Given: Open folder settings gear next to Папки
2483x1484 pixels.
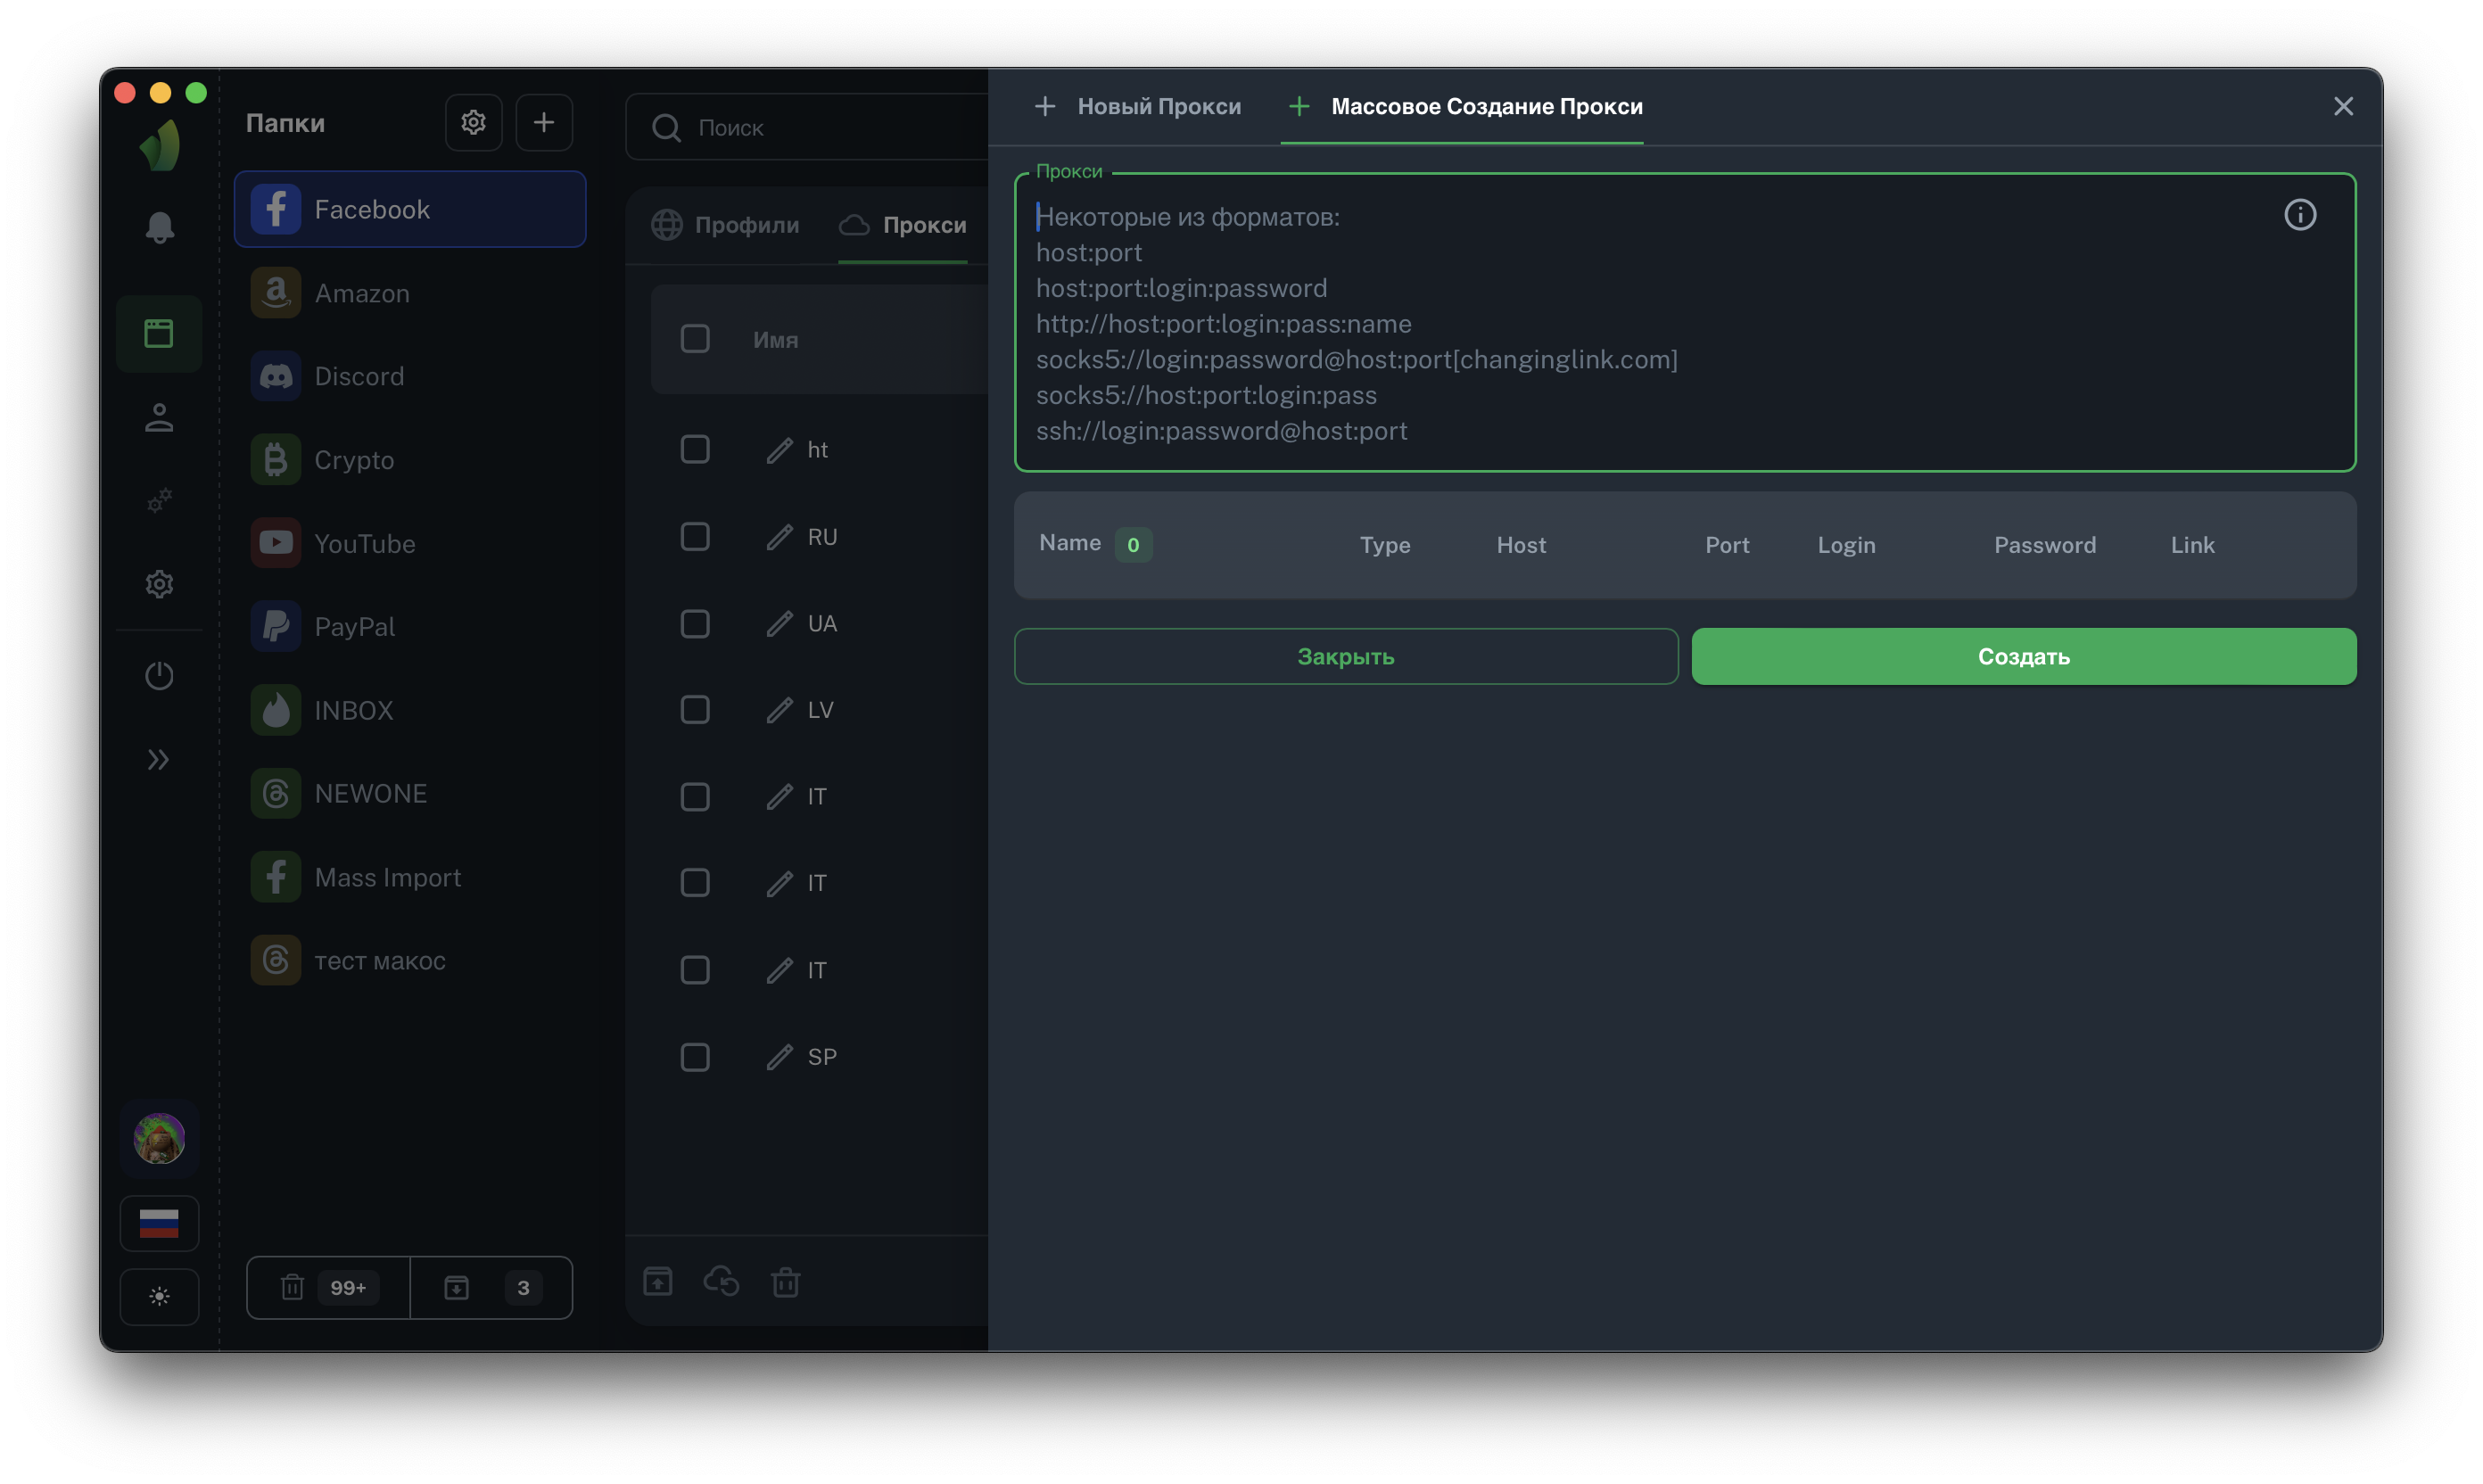Looking at the screenshot, I should click(x=473, y=123).
